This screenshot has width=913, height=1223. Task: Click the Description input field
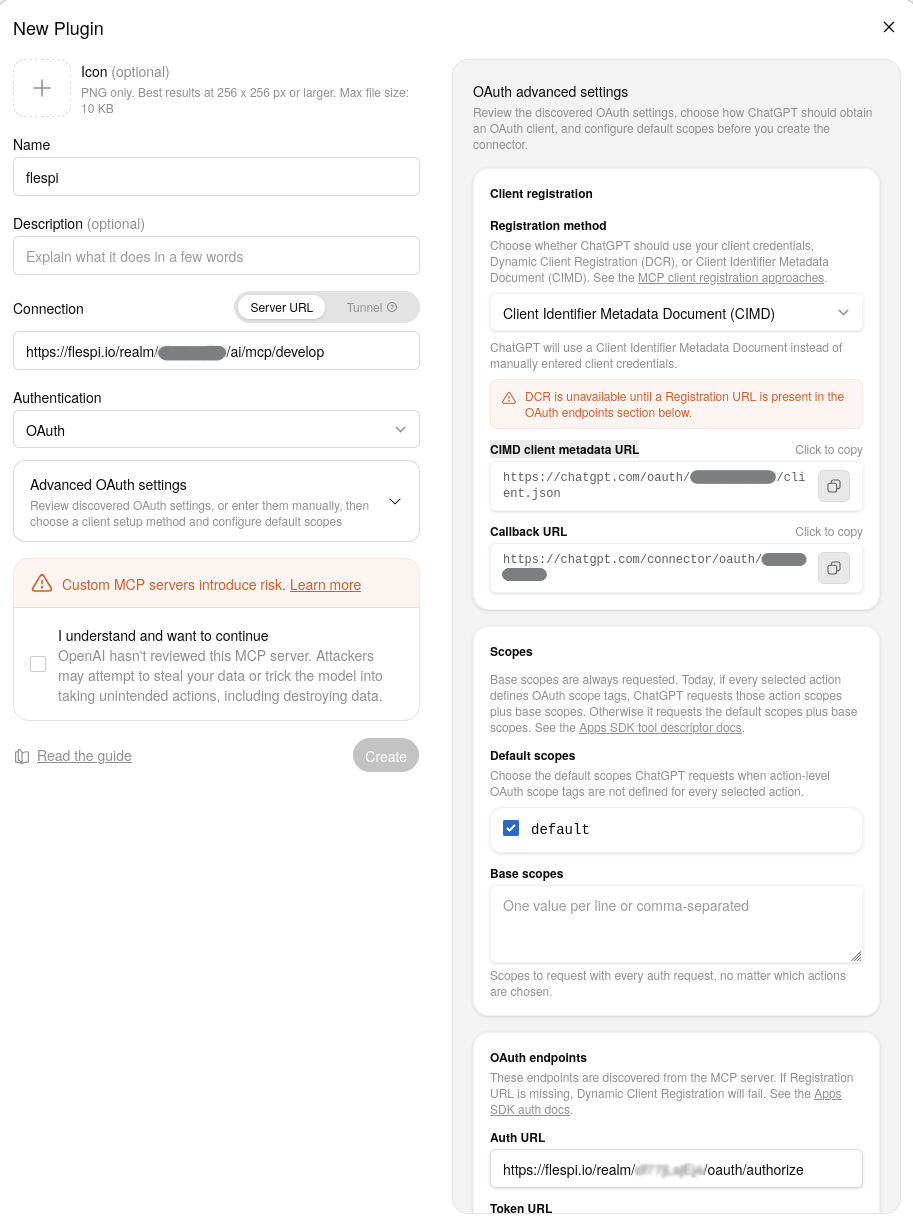216,256
